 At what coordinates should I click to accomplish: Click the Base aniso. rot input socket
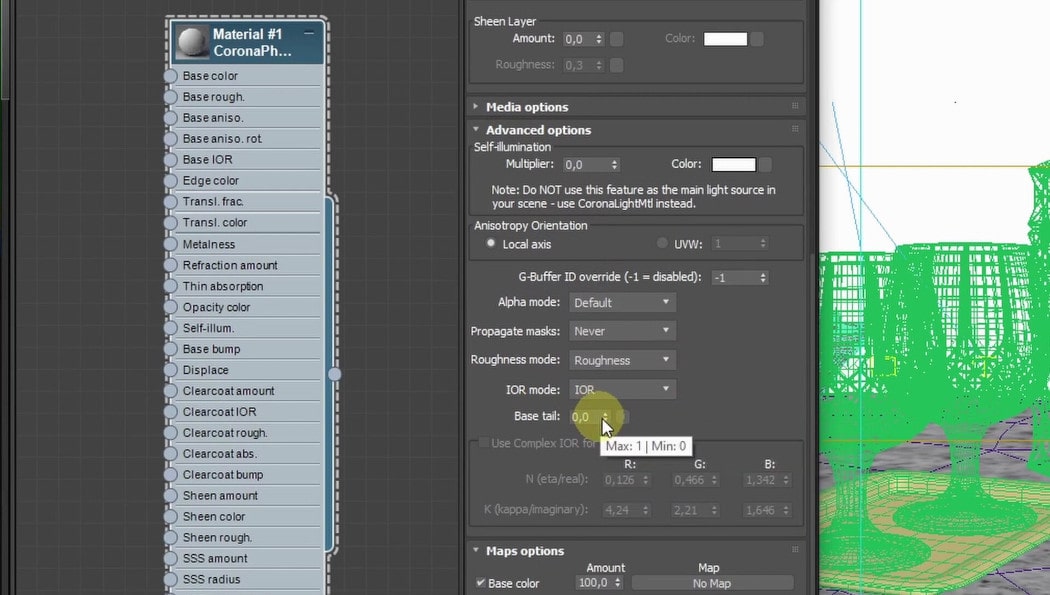pyautogui.click(x=170, y=139)
